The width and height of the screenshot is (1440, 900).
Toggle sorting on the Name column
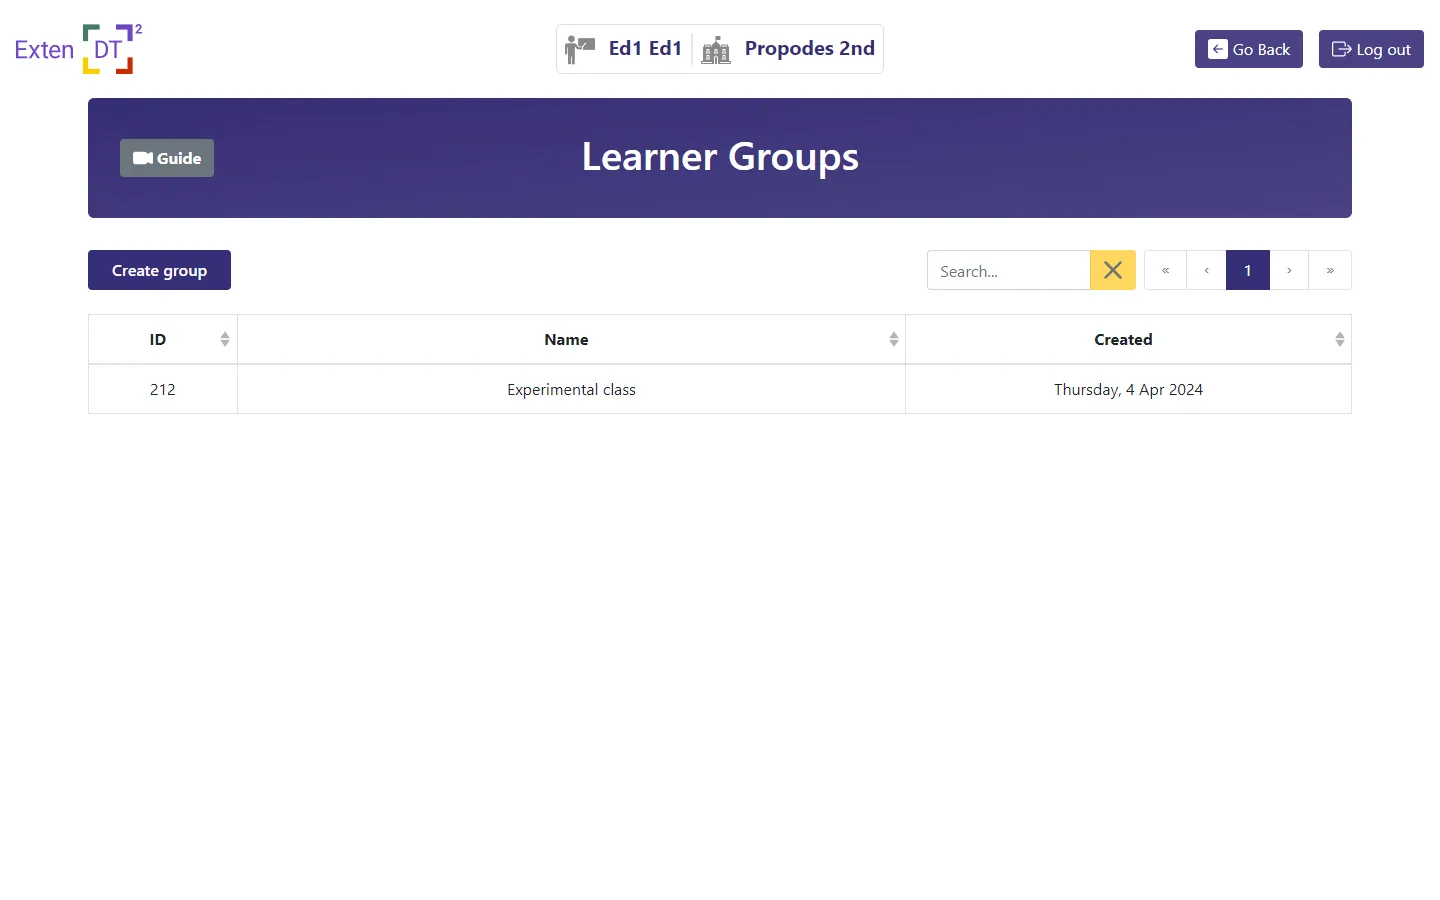893,339
